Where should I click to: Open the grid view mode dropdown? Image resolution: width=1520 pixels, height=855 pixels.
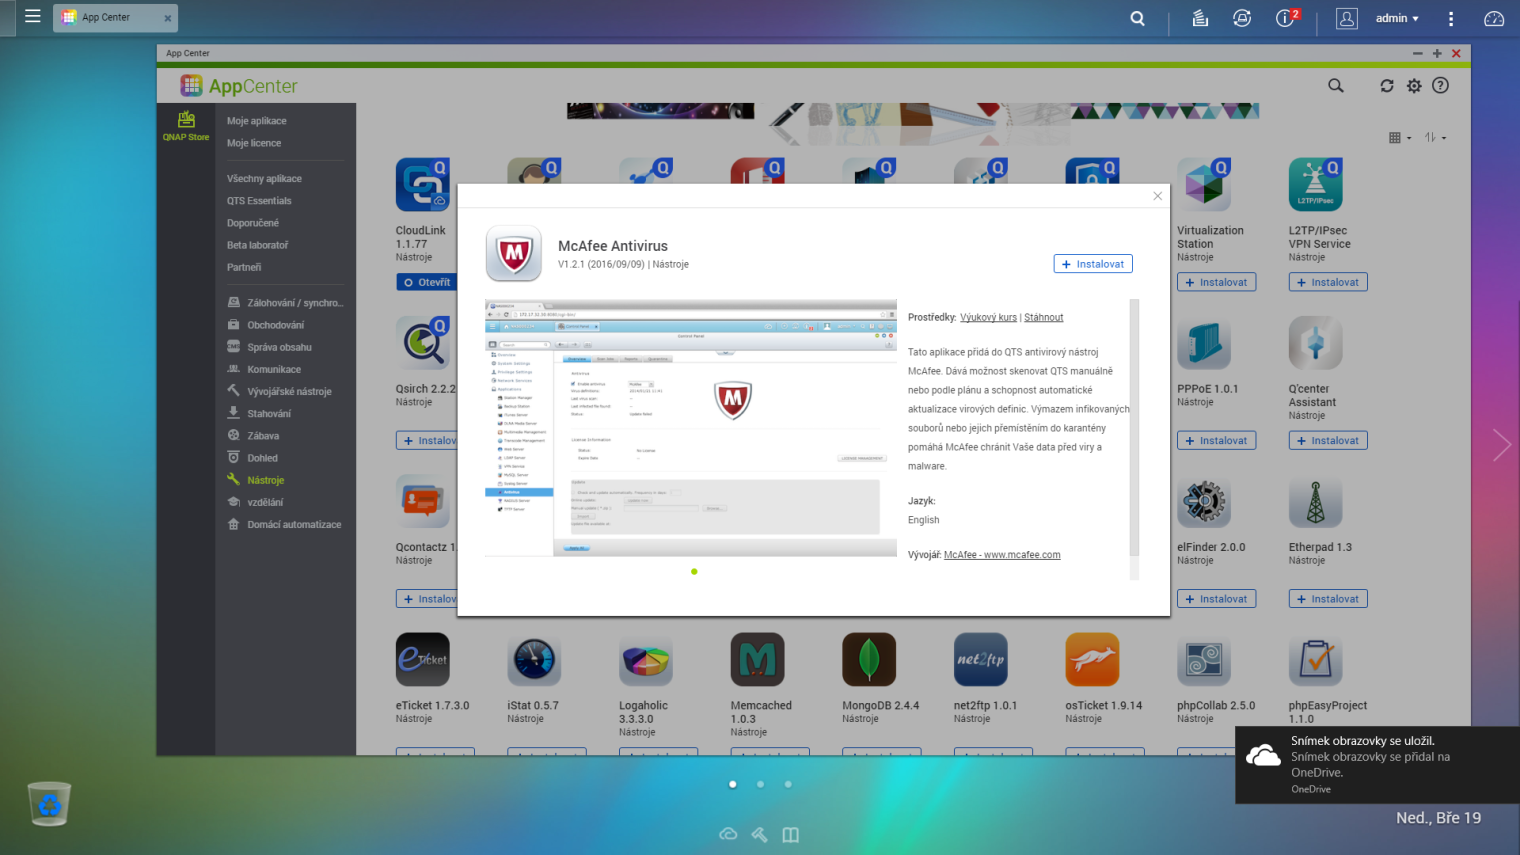point(1400,138)
